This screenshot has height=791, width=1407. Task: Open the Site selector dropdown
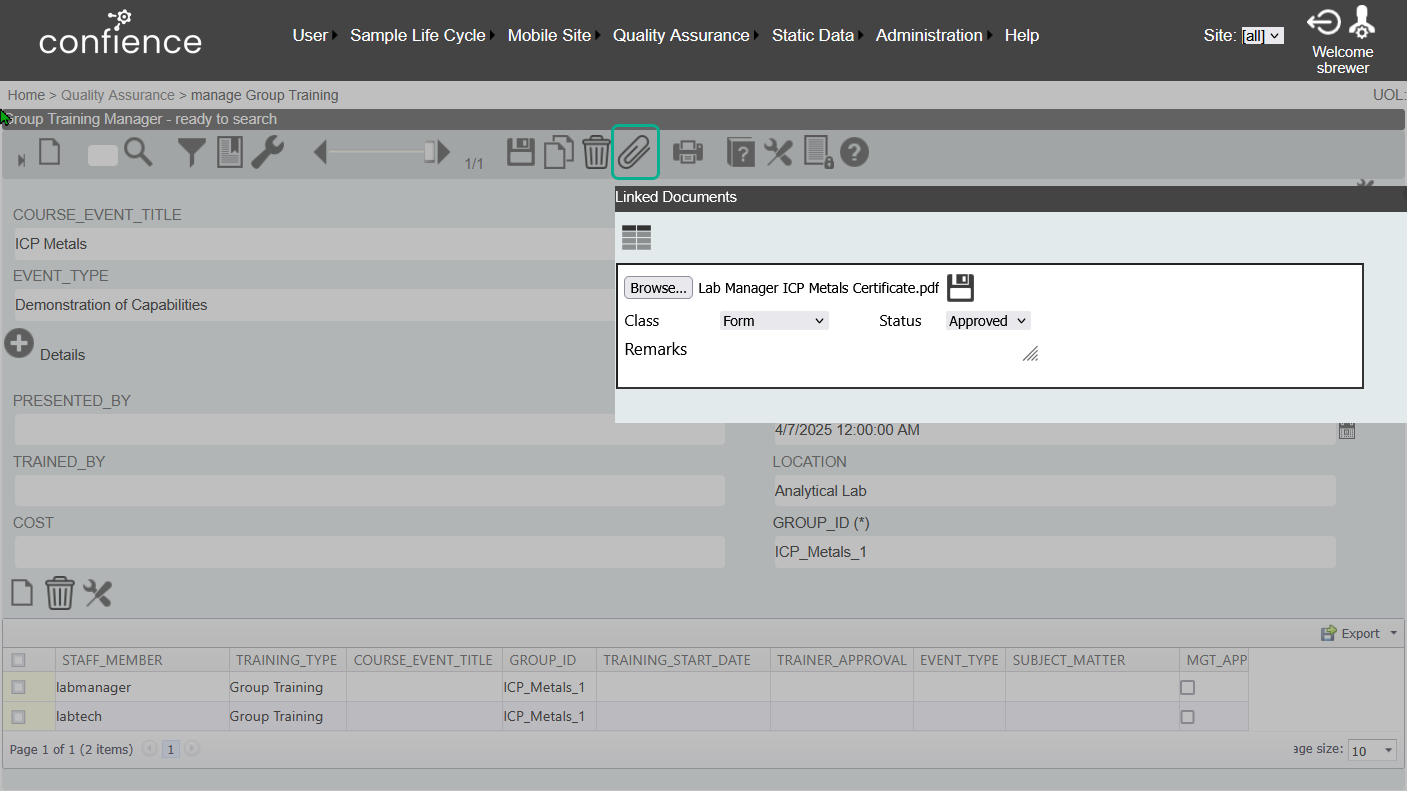(x=1262, y=36)
